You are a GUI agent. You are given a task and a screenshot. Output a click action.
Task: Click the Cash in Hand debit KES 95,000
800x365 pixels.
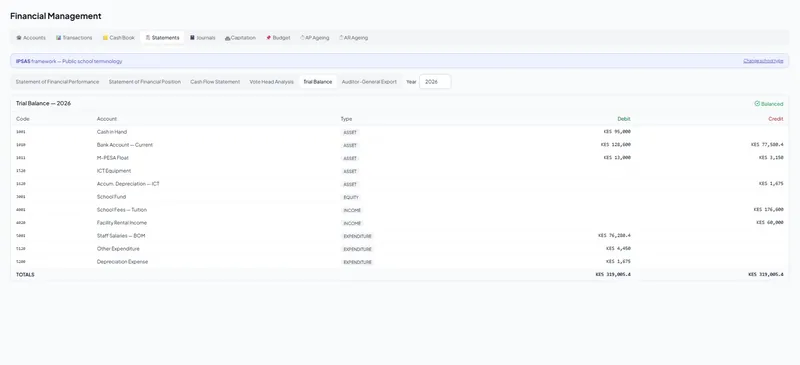point(617,132)
